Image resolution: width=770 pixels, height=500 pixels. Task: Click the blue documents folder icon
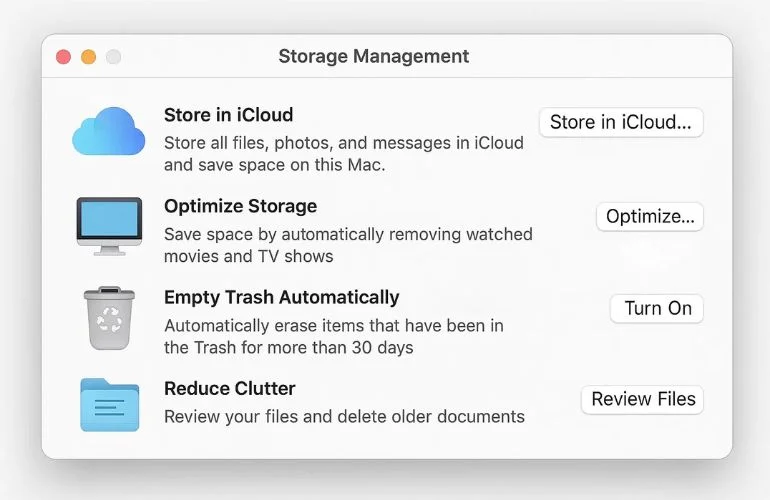point(109,403)
